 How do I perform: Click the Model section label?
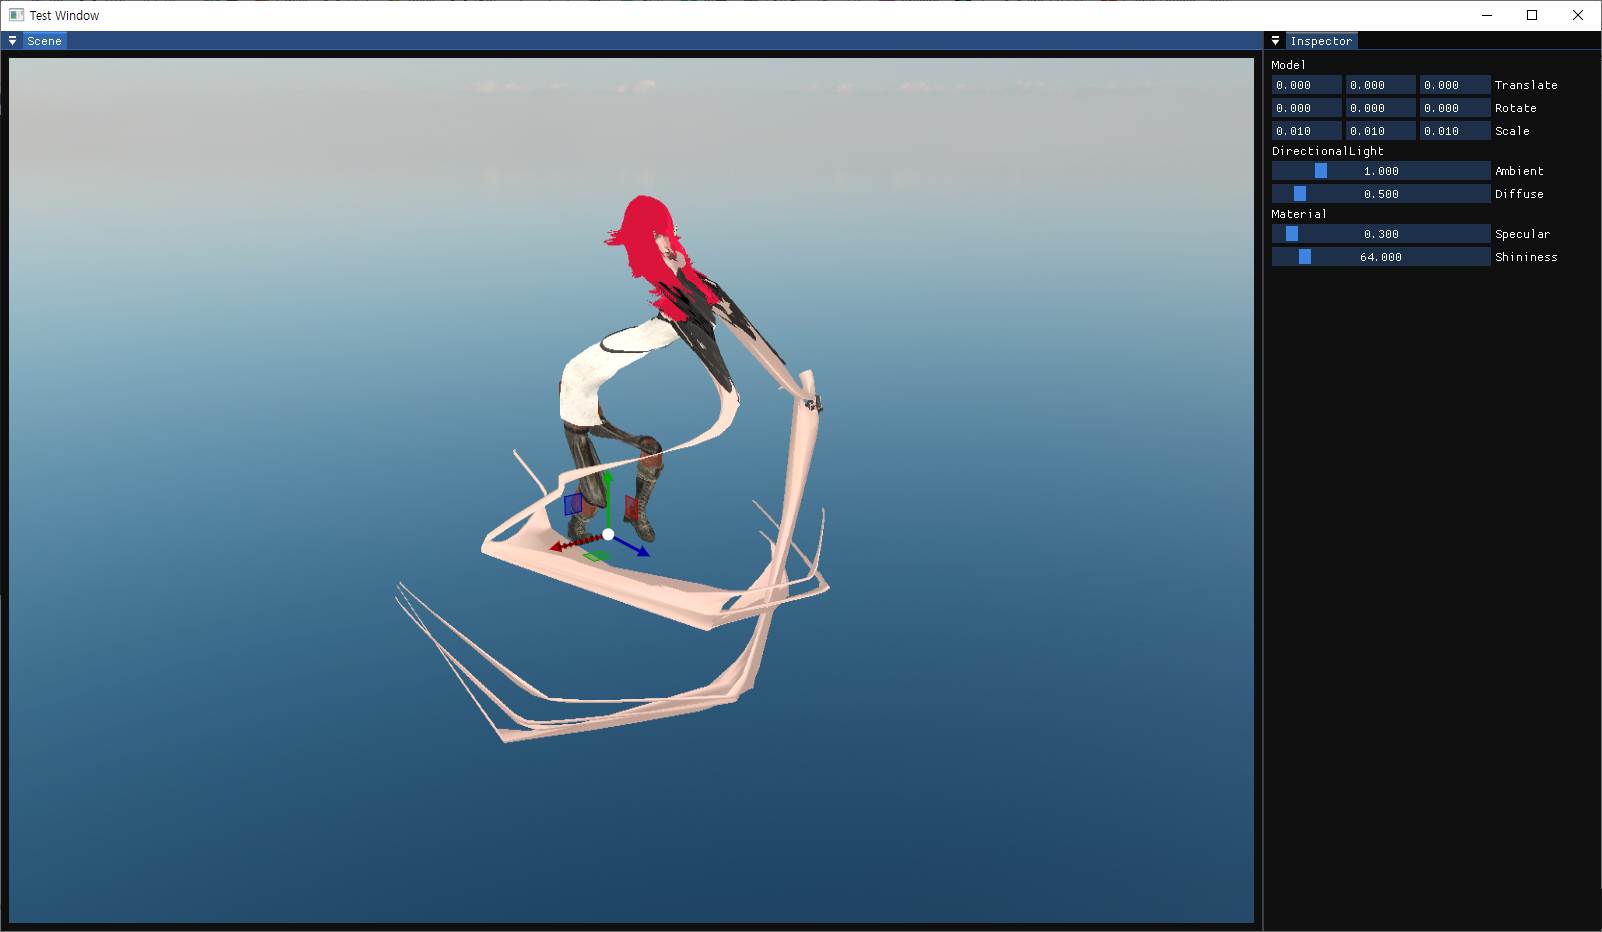click(x=1288, y=65)
